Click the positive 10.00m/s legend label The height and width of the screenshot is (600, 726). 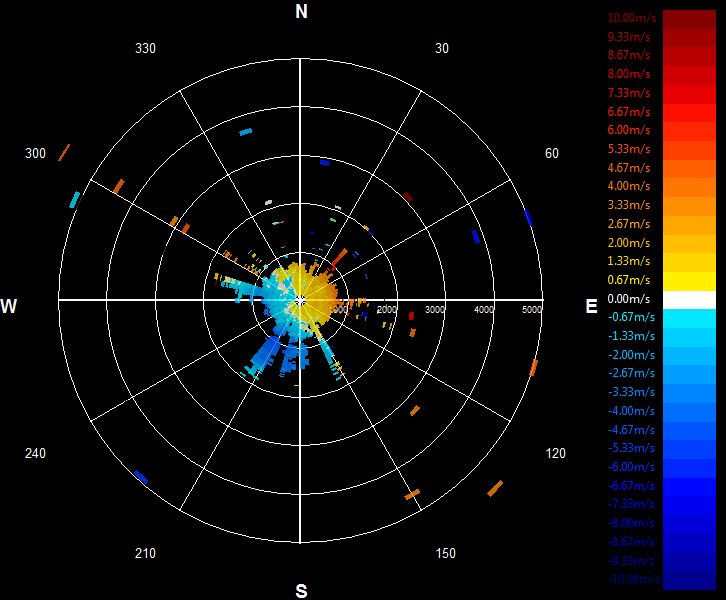[632, 18]
